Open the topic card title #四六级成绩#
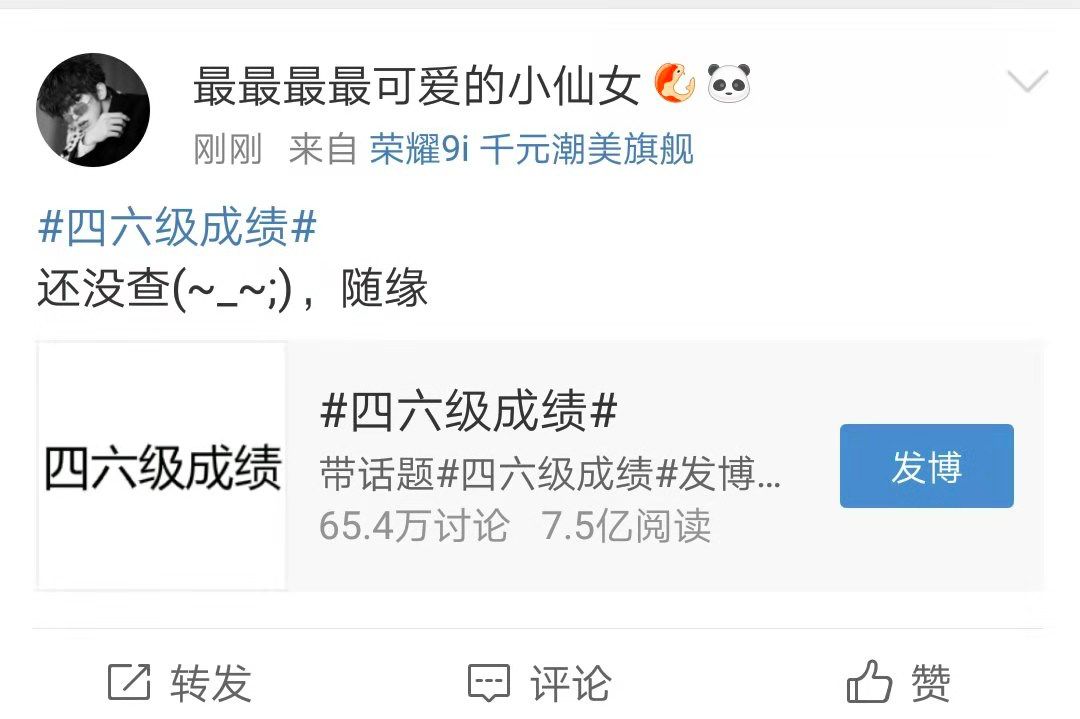 [468, 410]
